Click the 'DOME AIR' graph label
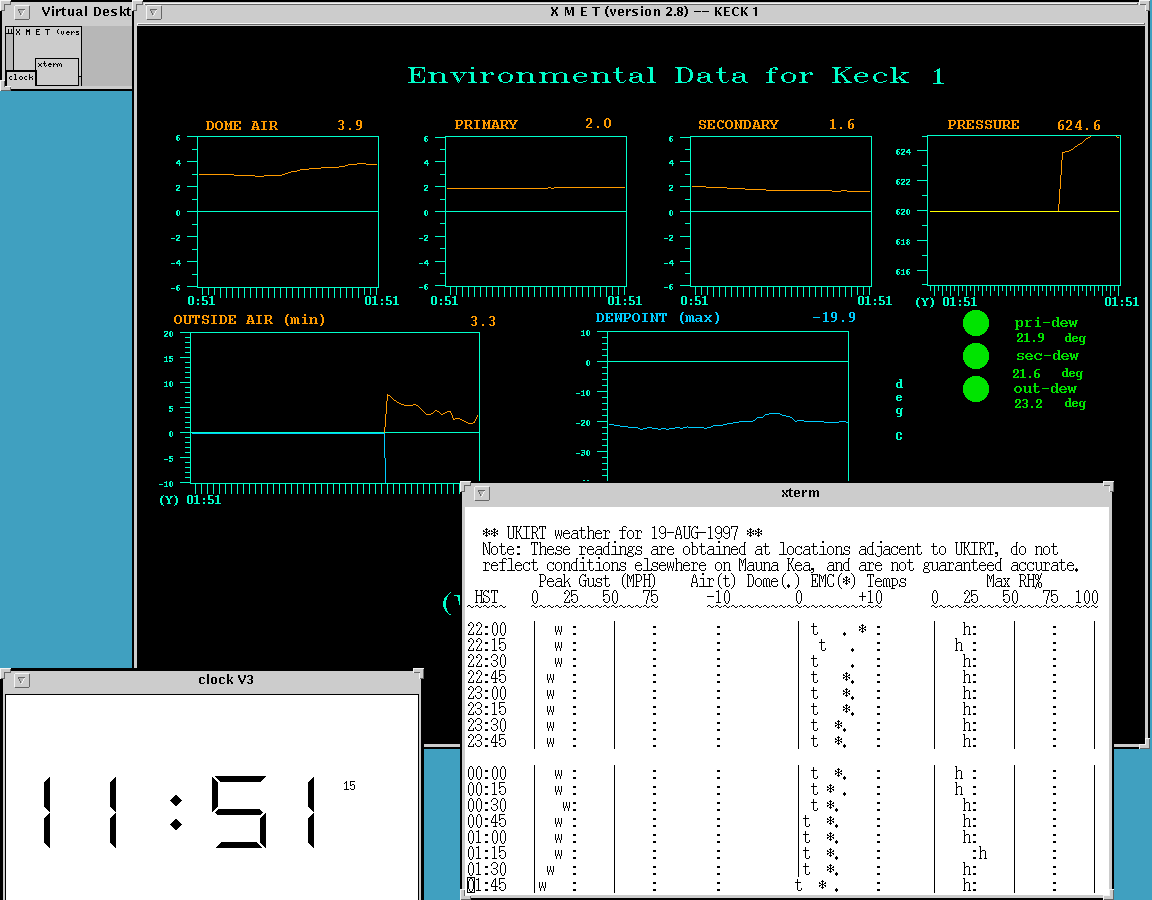 (242, 126)
